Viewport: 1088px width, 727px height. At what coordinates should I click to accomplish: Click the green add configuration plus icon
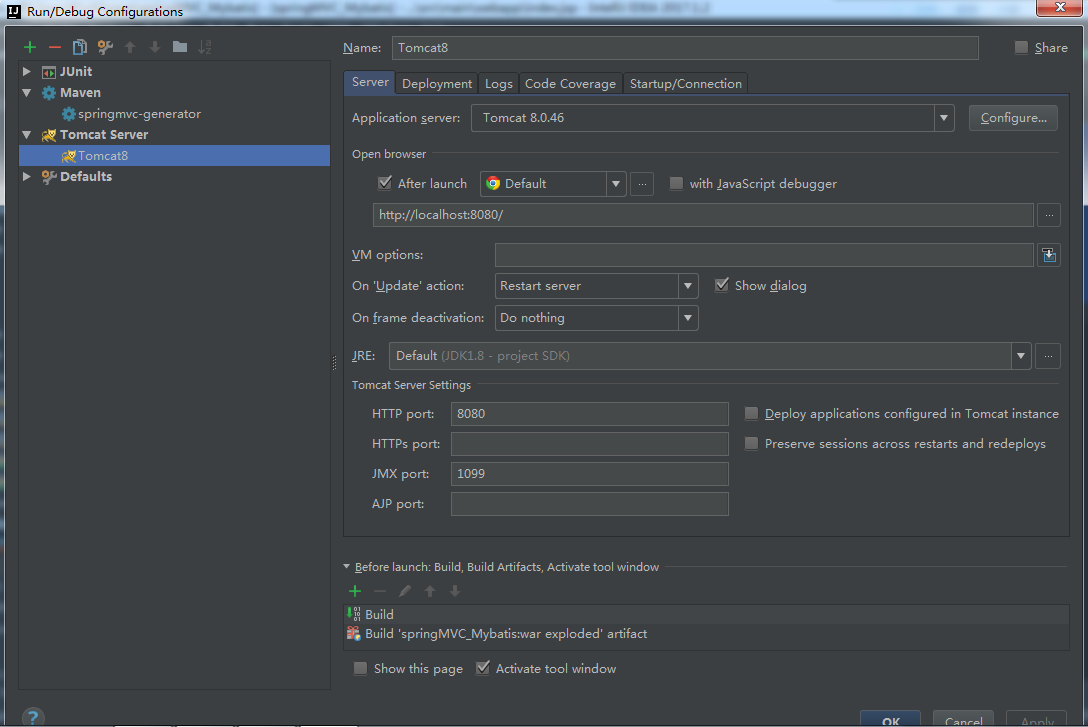coord(30,47)
